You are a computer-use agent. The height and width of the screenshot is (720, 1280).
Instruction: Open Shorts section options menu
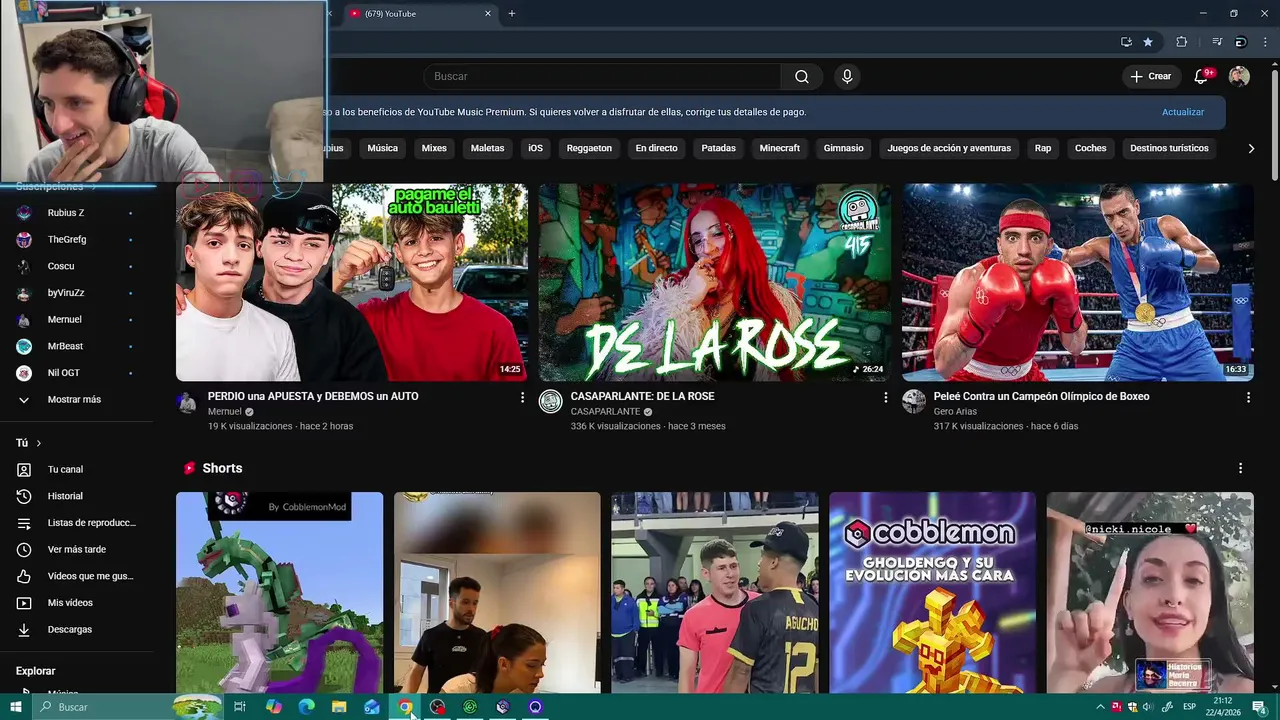pos(1240,468)
